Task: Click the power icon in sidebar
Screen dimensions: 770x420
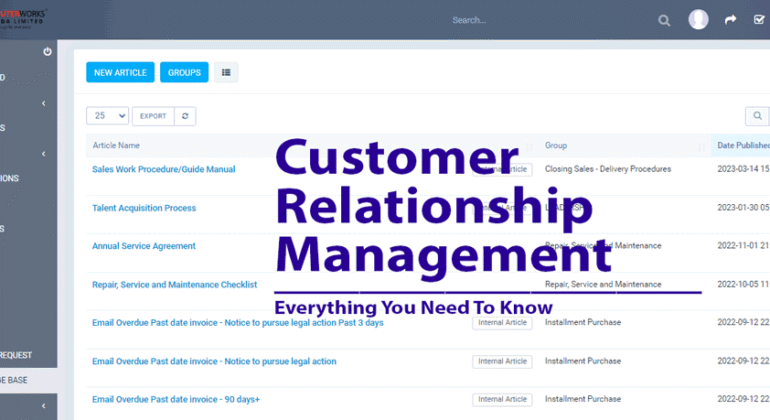Action: pos(47,52)
